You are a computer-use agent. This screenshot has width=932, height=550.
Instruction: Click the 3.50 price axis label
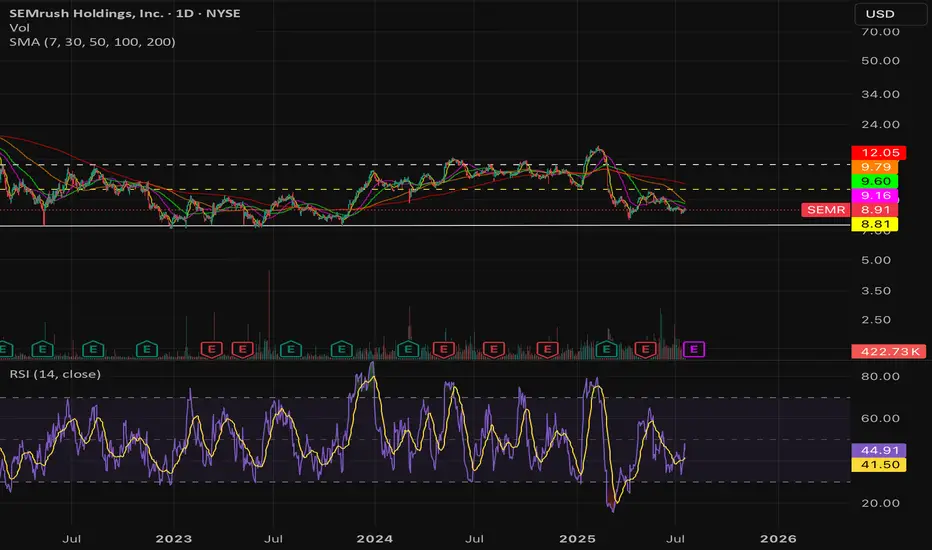(x=876, y=291)
